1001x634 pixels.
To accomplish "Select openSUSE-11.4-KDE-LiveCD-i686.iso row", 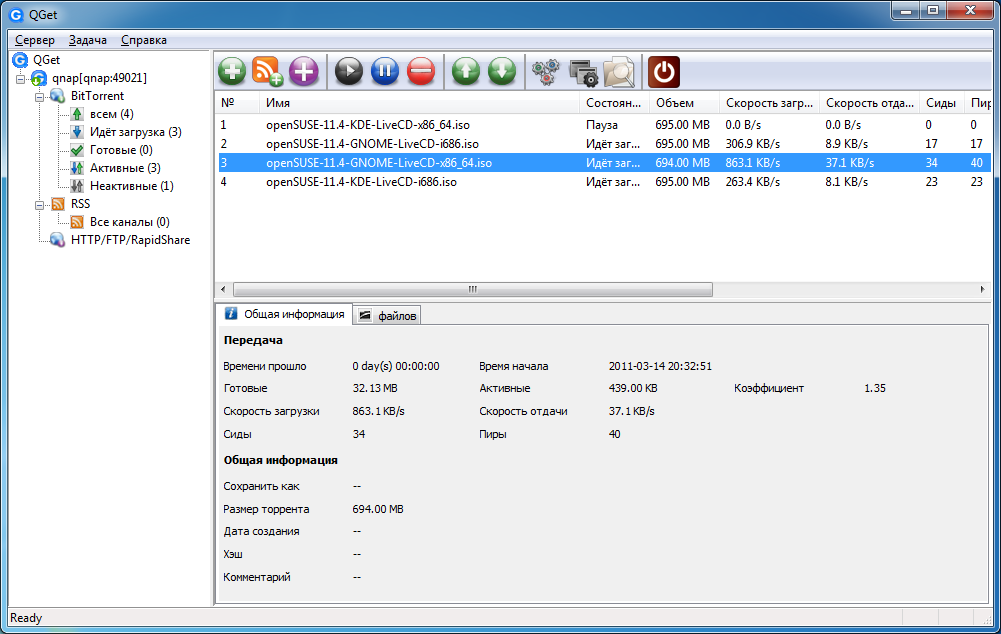I will tap(604, 182).
